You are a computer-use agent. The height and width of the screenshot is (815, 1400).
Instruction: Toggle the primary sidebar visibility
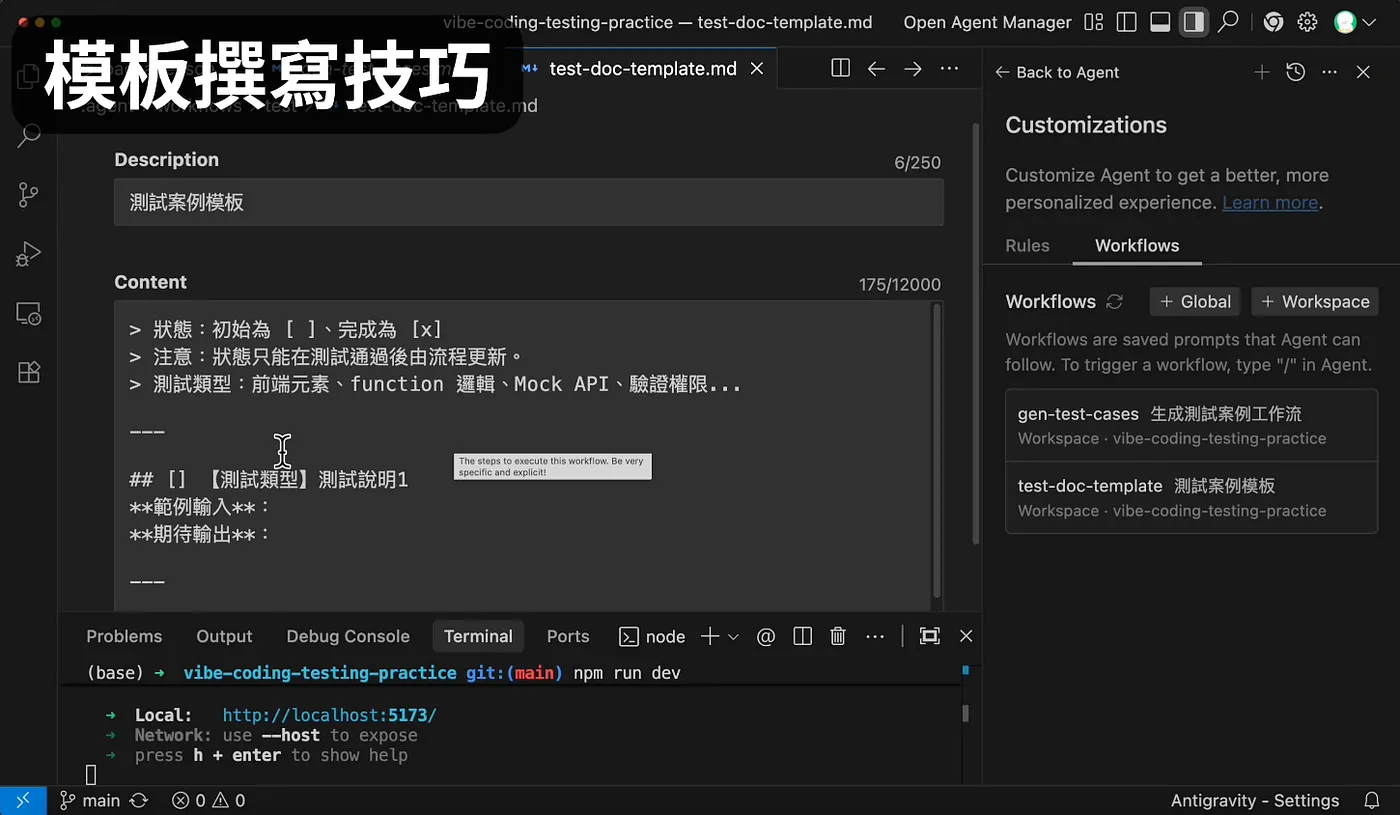tap(1127, 22)
